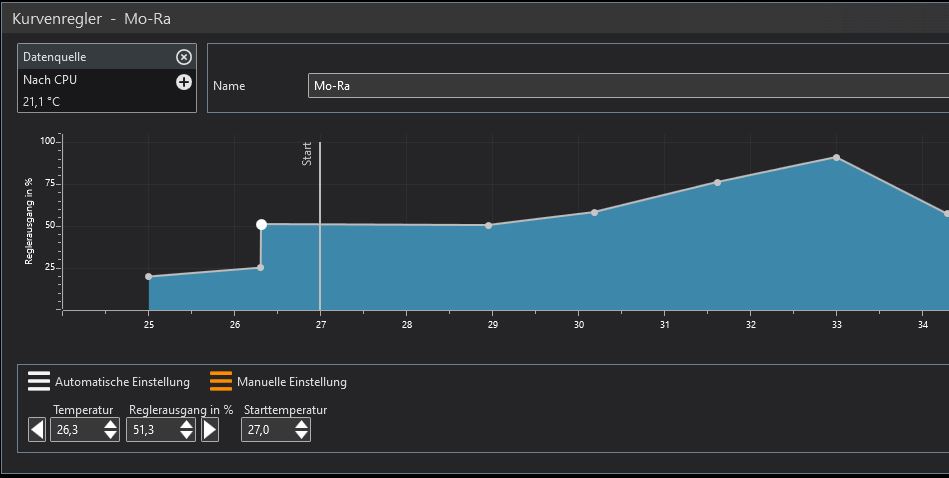Add a data source with the plus icon
The width and height of the screenshot is (949, 478).
coord(183,82)
